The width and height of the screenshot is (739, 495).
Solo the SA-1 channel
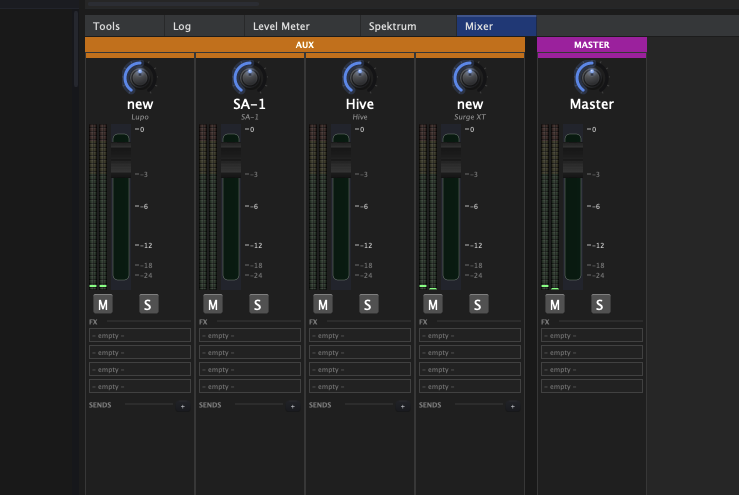tap(258, 305)
